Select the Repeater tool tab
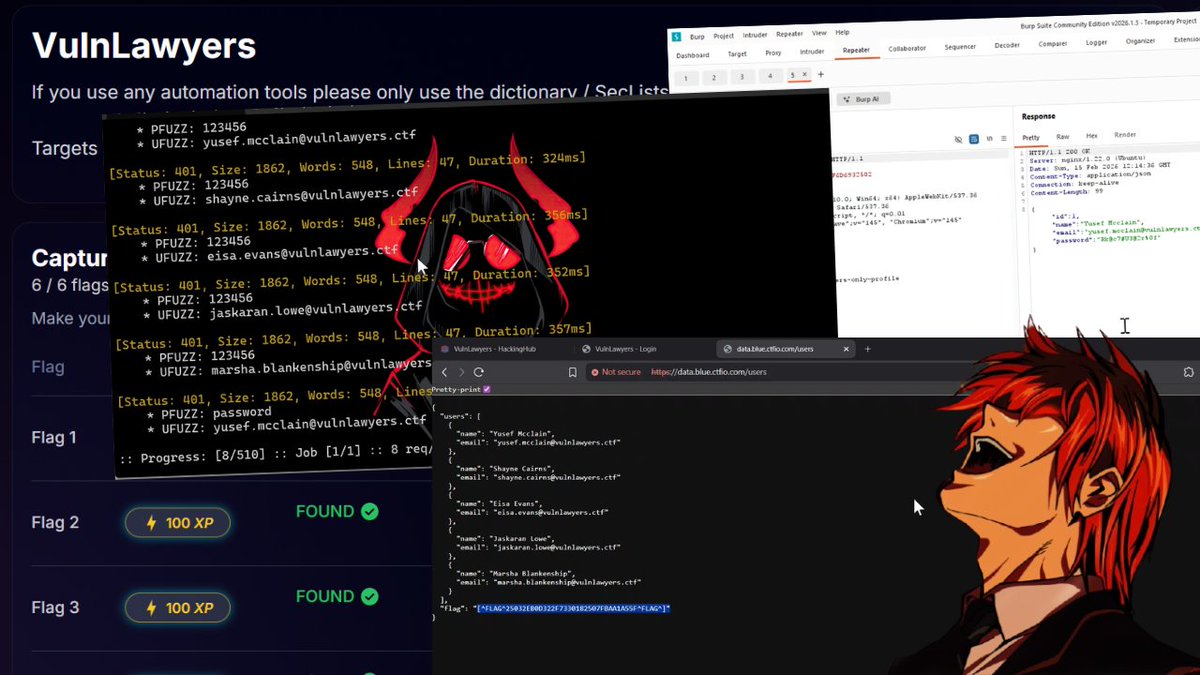This screenshot has height=675, width=1200. [x=856, y=50]
